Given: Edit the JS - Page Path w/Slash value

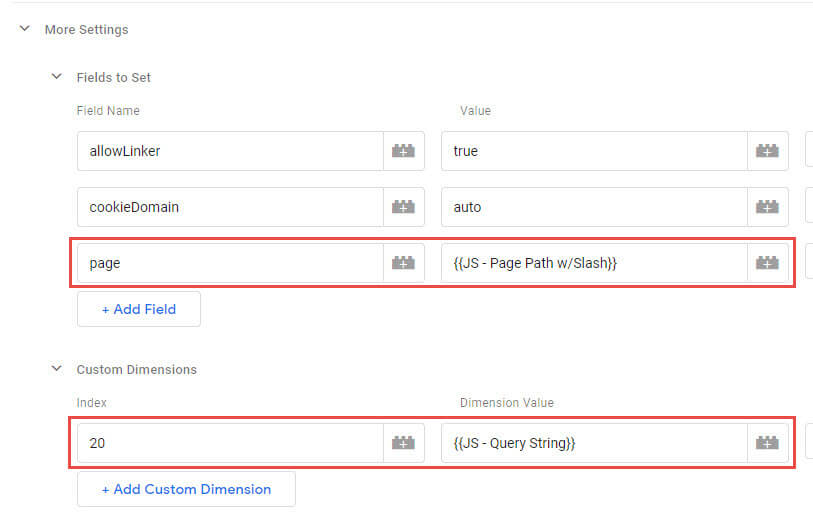Looking at the screenshot, I should coord(594,263).
